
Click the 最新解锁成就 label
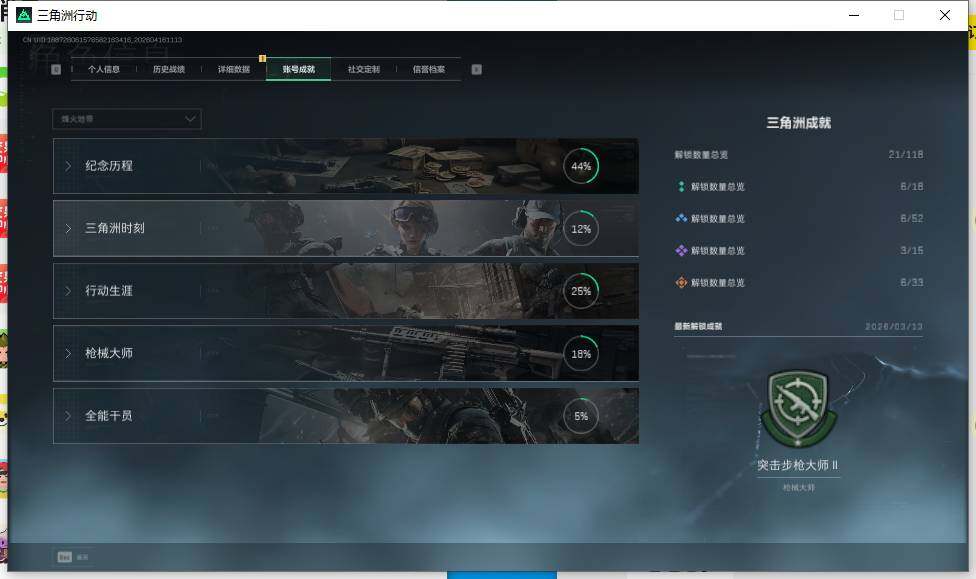pyautogui.click(x=698, y=326)
